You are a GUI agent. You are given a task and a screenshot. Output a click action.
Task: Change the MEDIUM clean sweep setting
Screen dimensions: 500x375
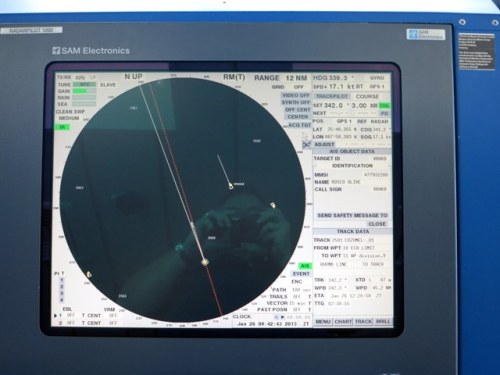(x=69, y=118)
